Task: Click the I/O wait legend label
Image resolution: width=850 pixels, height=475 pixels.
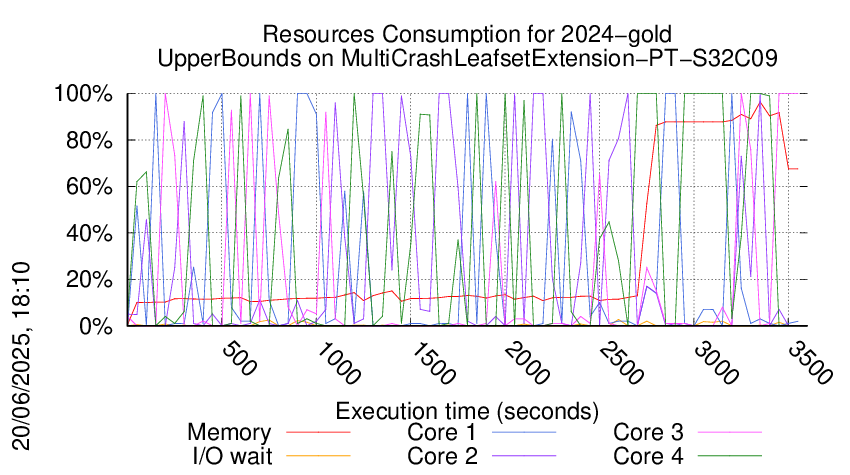Action: point(232,457)
